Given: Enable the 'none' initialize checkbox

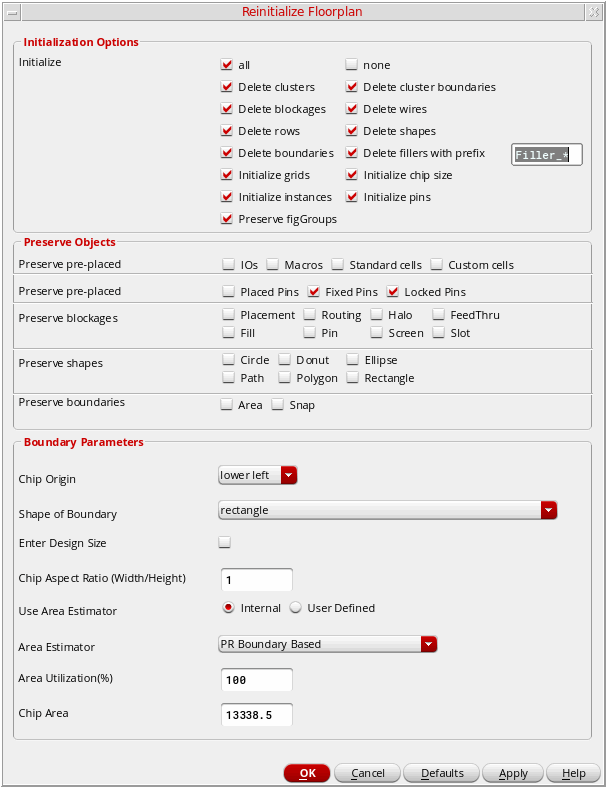Looking at the screenshot, I should pyautogui.click(x=351, y=65).
